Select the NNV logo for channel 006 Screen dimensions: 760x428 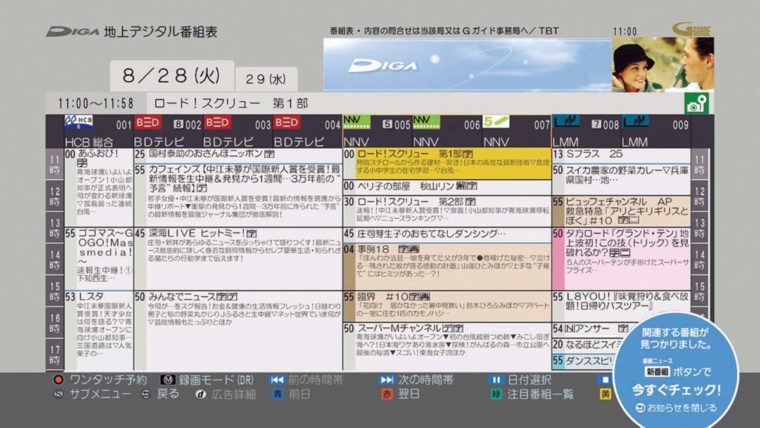point(427,122)
